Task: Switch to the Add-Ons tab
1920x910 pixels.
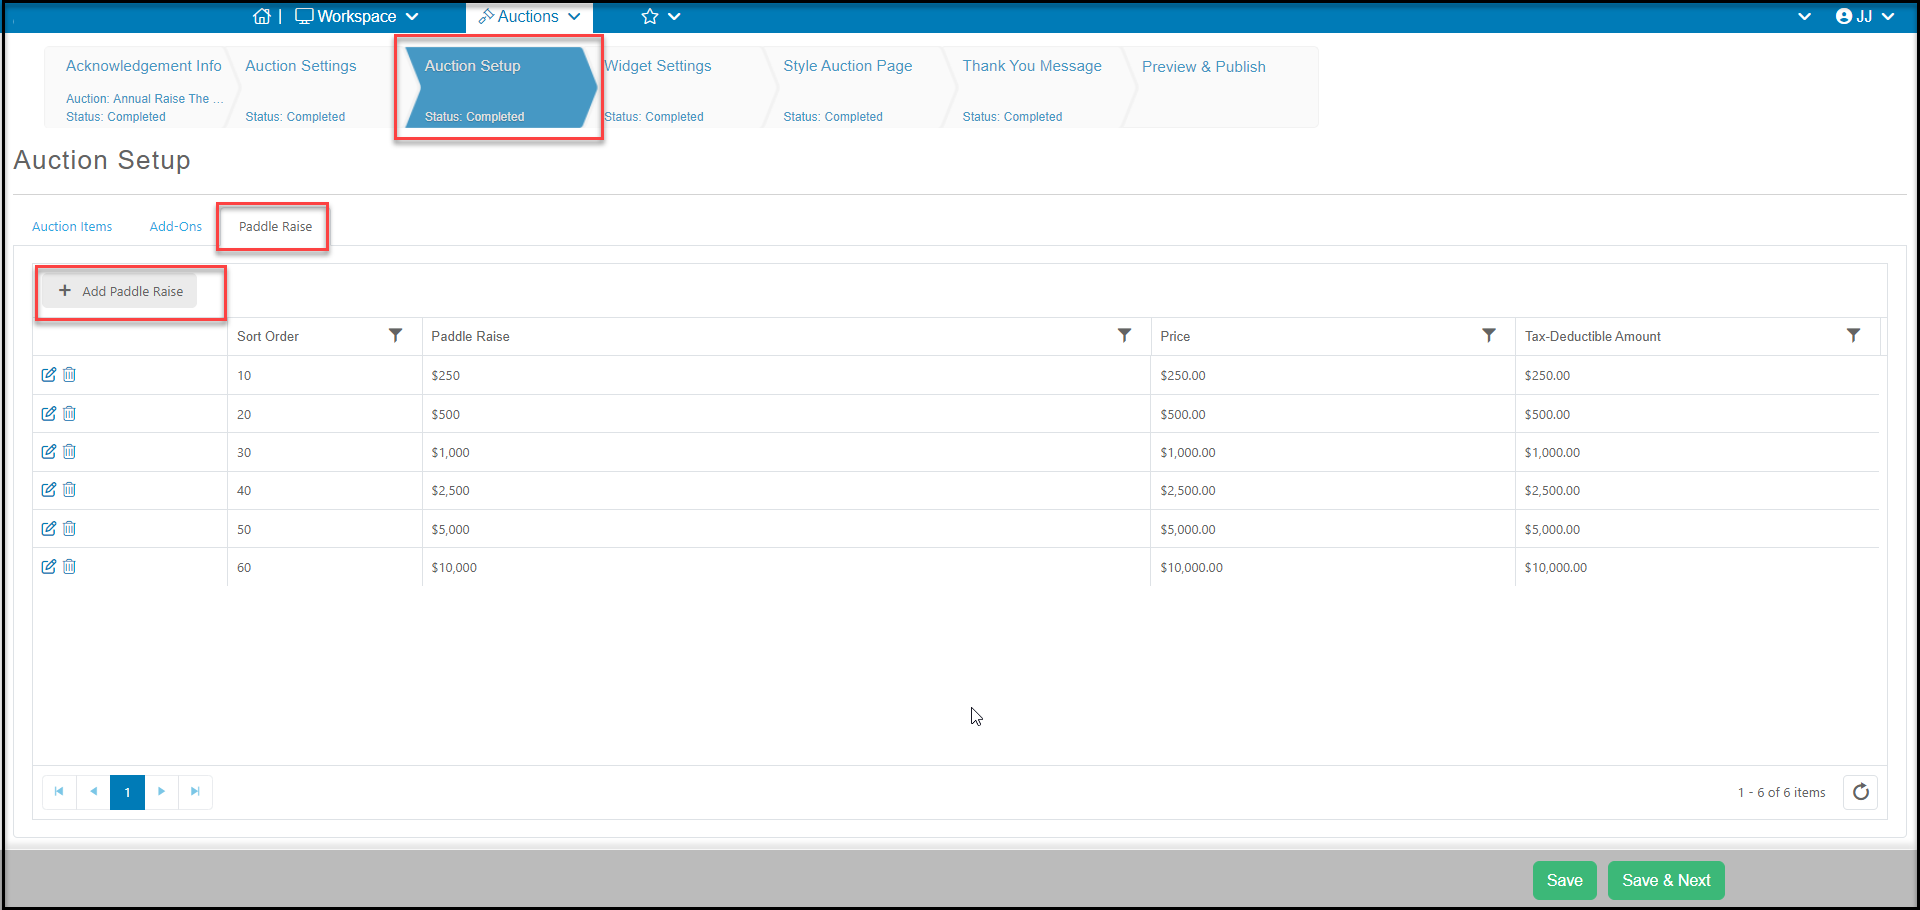Action: (176, 227)
